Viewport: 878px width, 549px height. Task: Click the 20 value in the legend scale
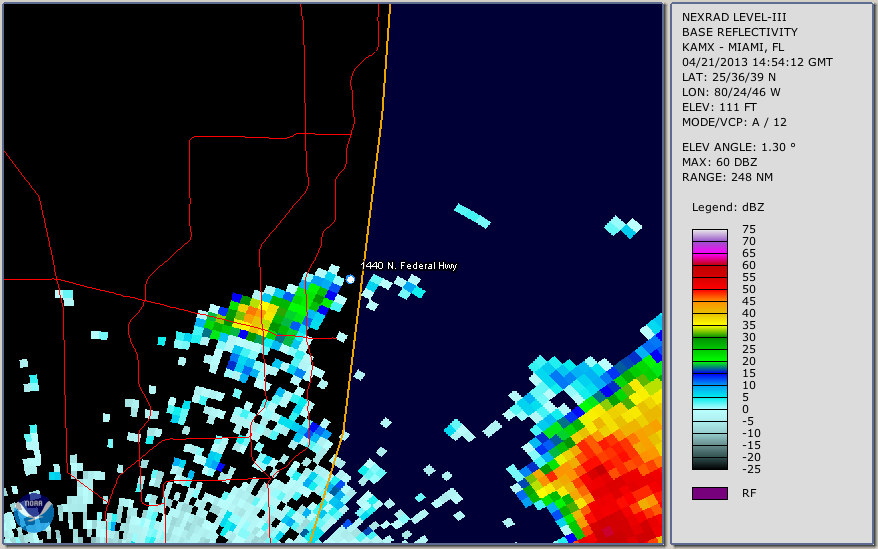pyautogui.click(x=749, y=361)
